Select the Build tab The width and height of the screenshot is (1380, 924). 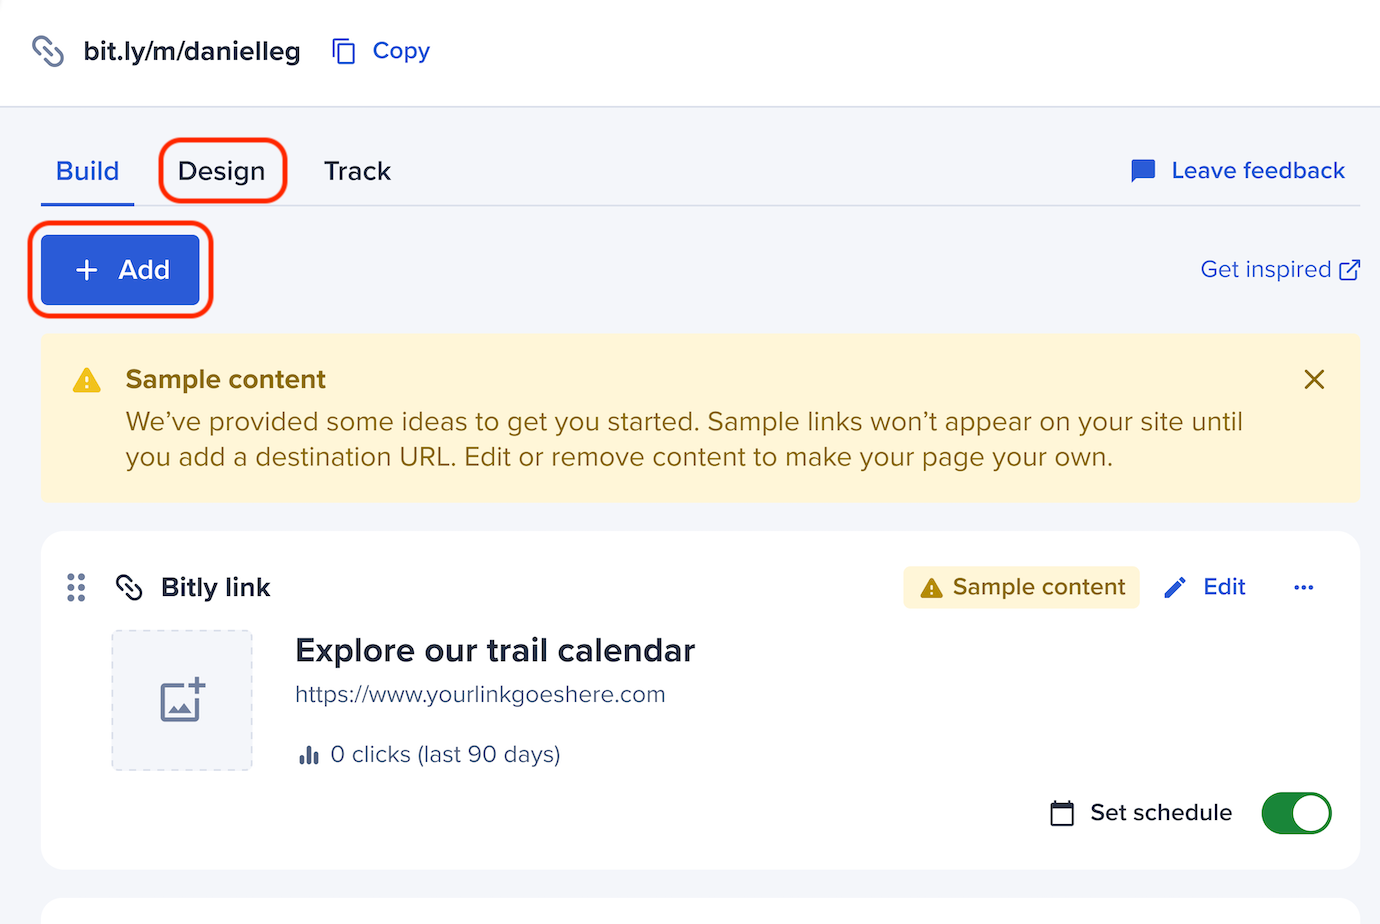coord(86,170)
